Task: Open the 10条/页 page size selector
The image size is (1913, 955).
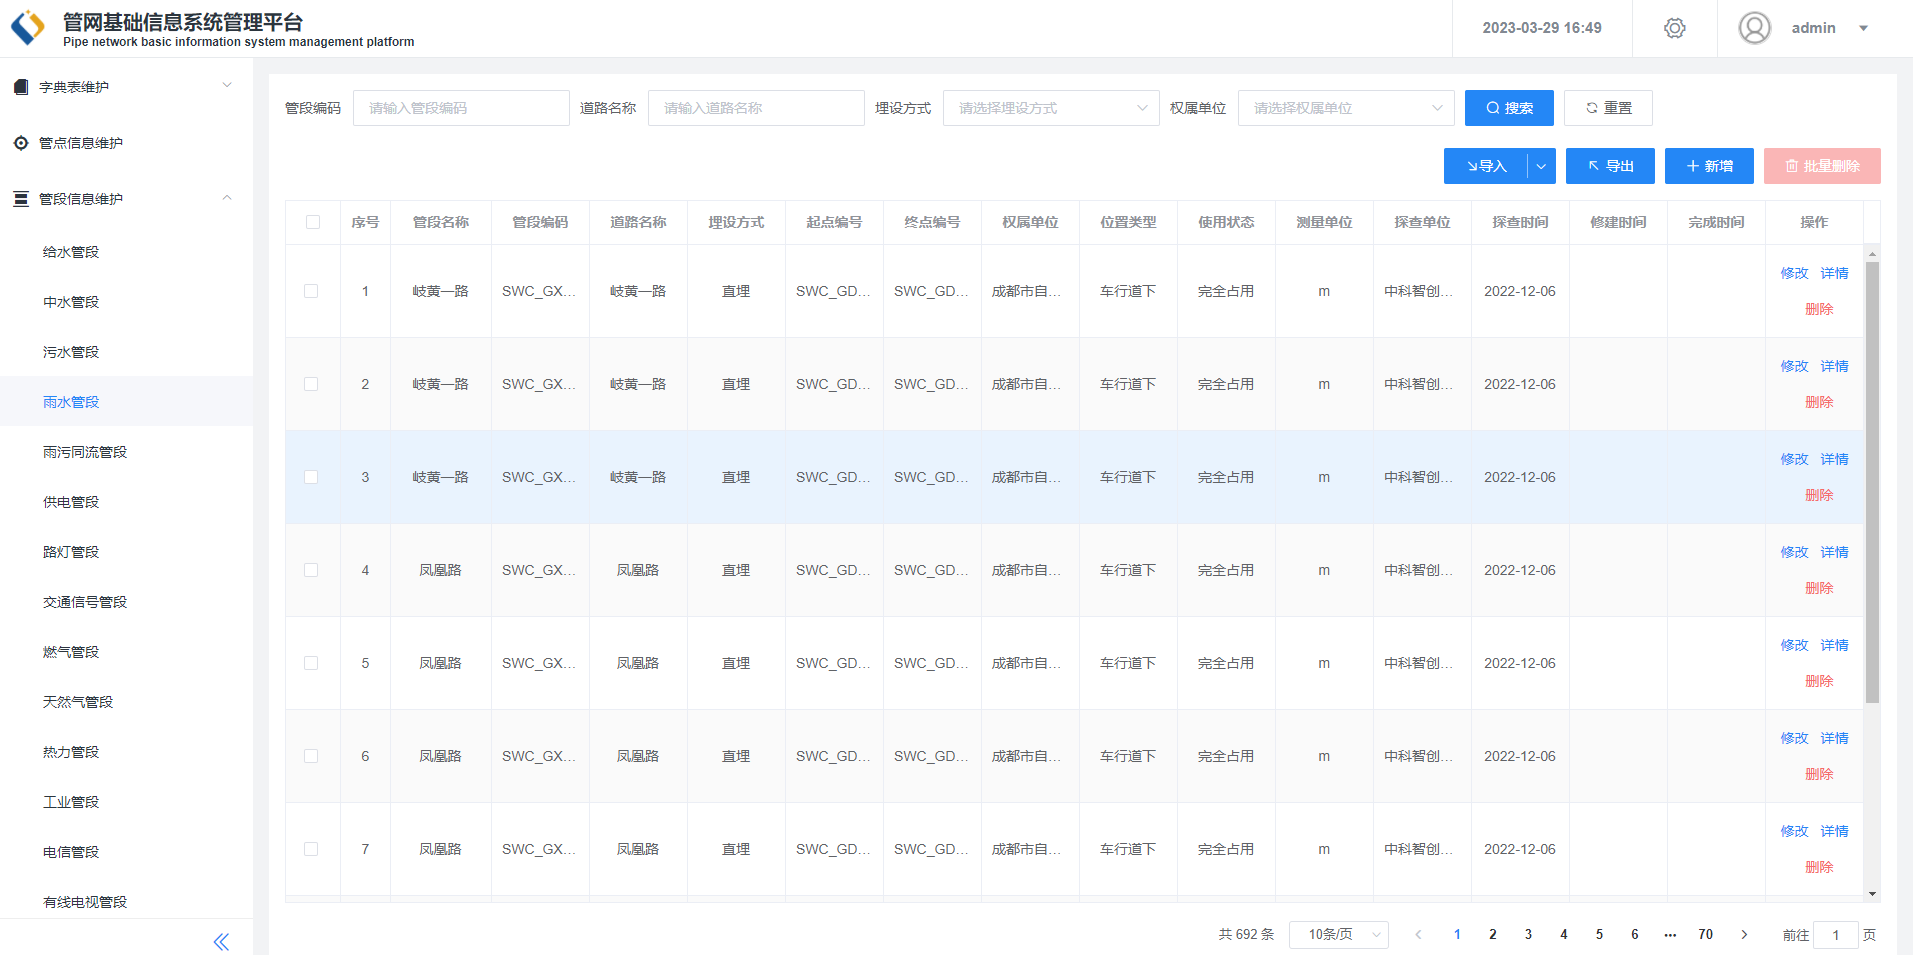Action: [x=1338, y=934]
